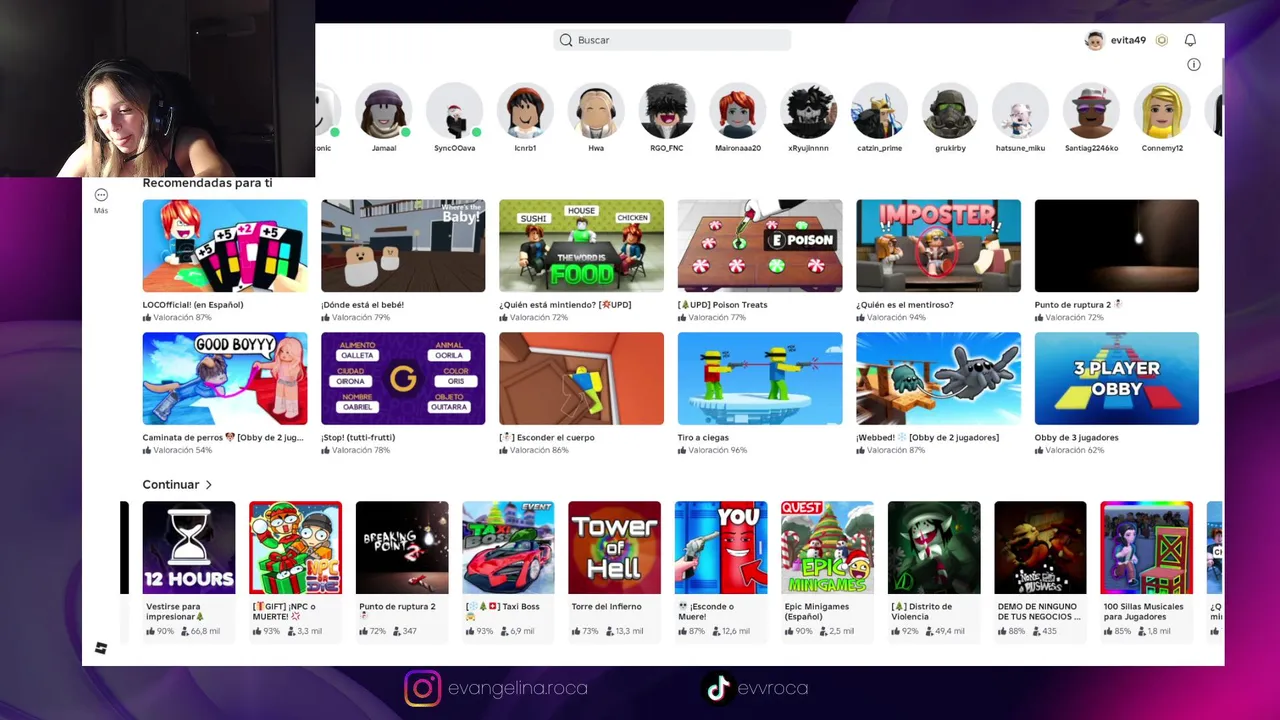Open LOCOfficial! (en Español) game thumbnail

(225, 246)
